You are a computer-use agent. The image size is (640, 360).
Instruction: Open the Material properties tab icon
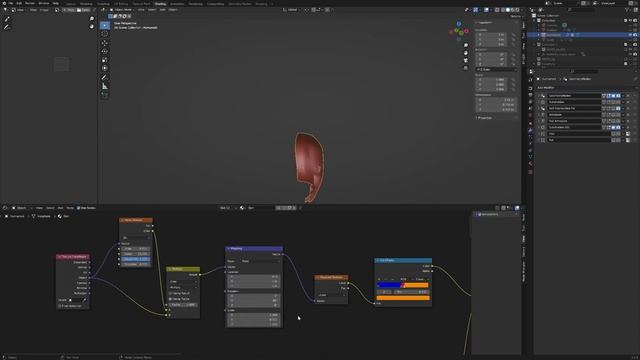tap(530, 164)
